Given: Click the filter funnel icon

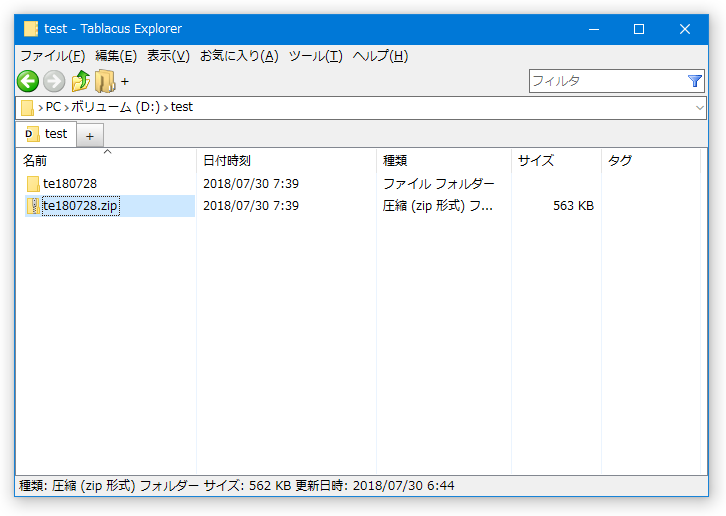Looking at the screenshot, I should point(695,81).
